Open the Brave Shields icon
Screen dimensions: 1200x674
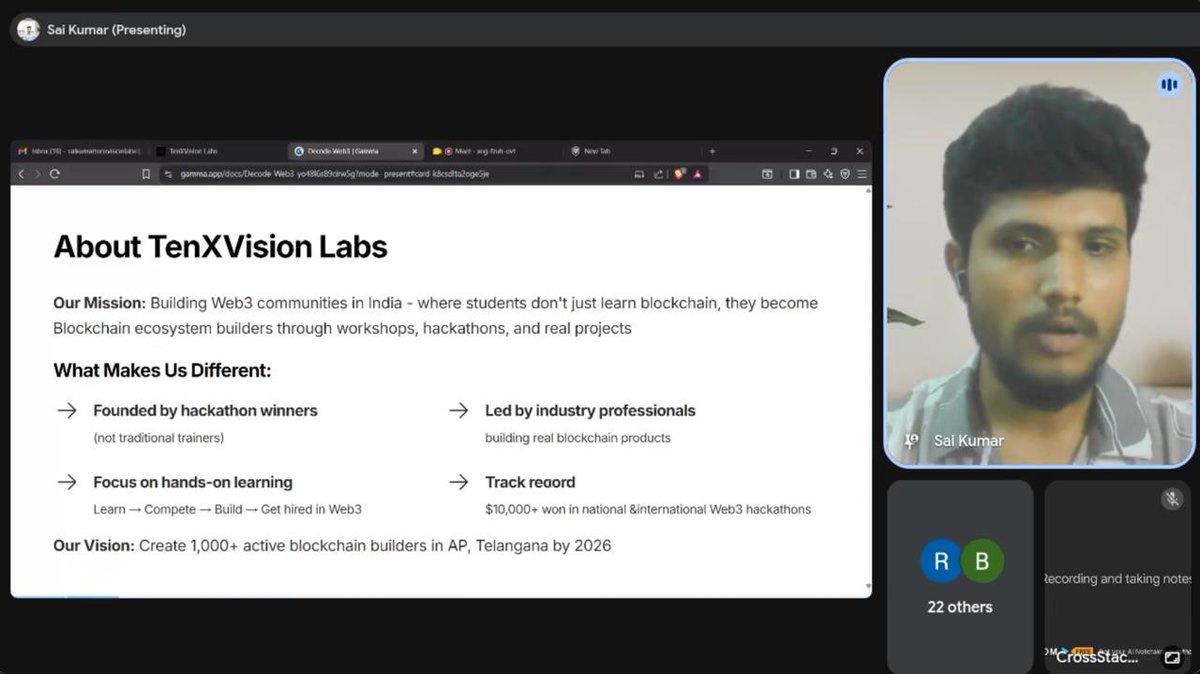coord(679,174)
